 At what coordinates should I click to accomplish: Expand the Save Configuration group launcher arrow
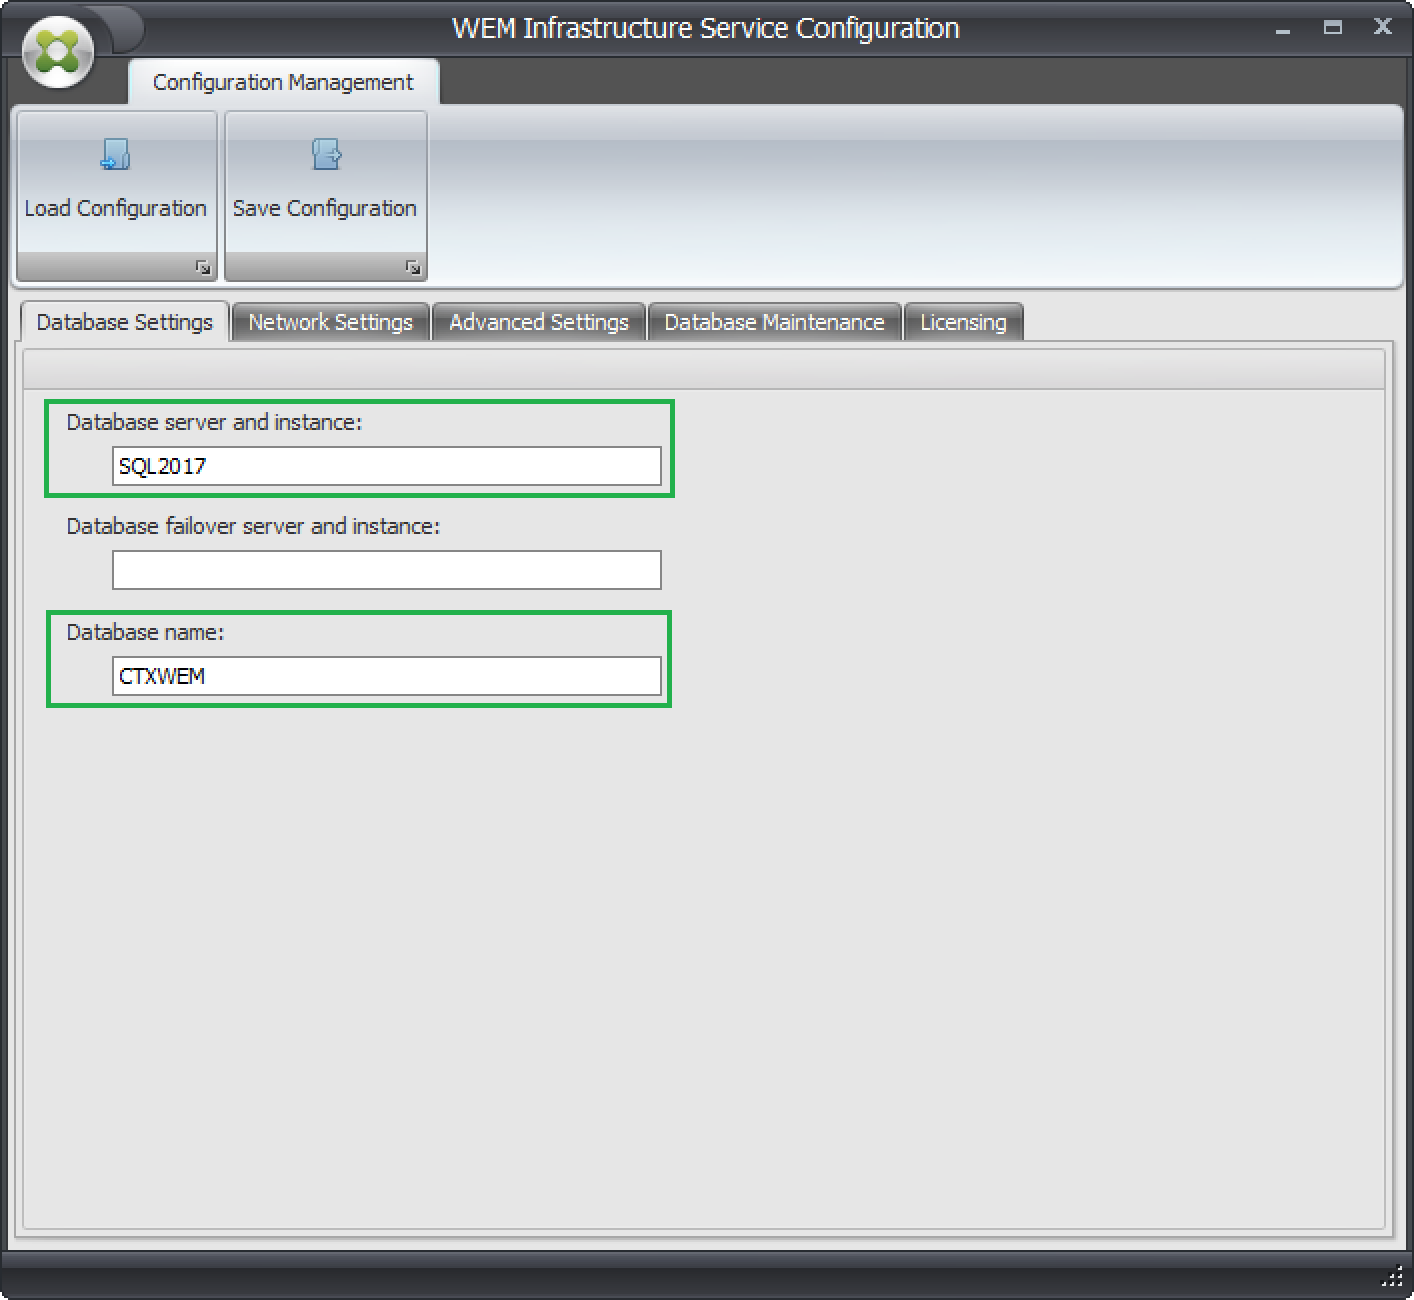(413, 267)
